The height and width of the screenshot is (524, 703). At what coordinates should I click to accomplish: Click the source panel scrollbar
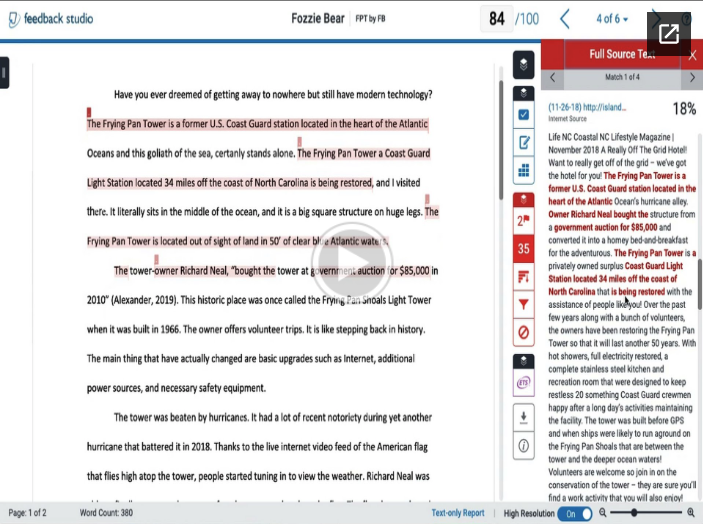699,284
